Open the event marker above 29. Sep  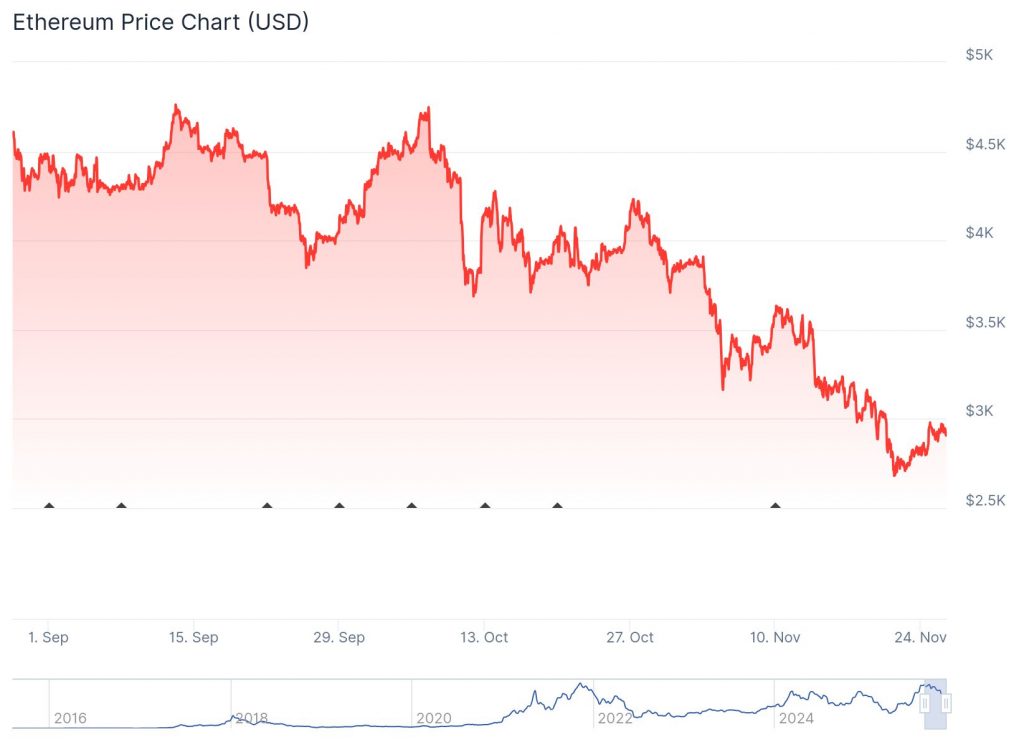pyautogui.click(x=339, y=506)
